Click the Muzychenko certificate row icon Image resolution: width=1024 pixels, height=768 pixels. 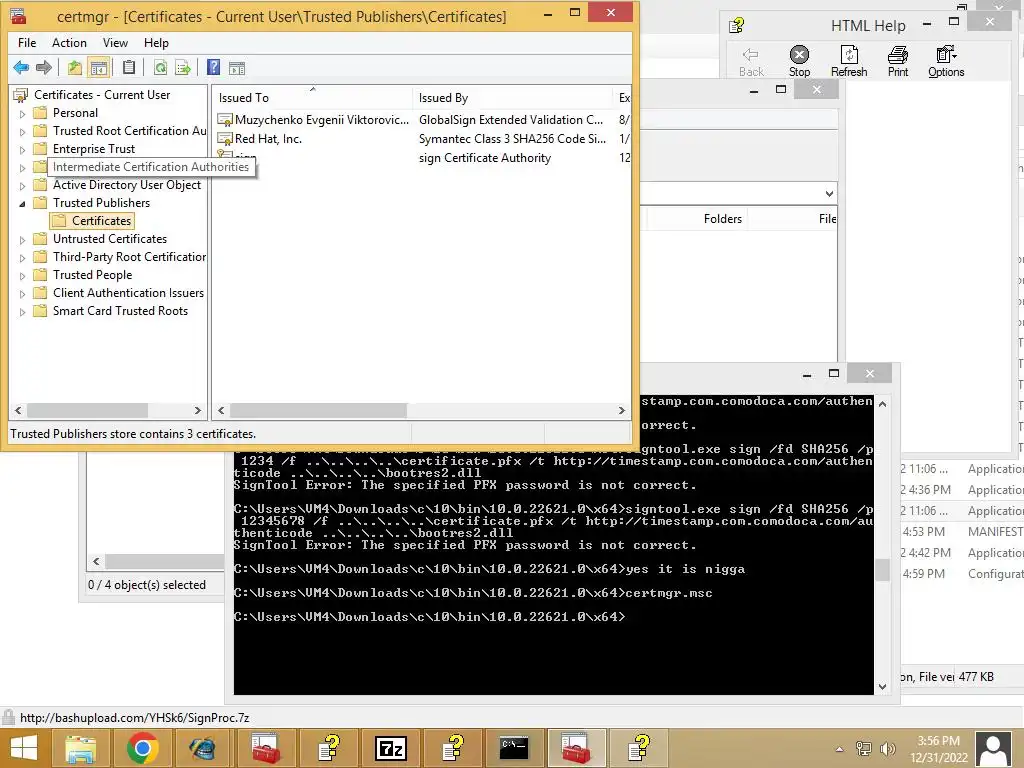(x=225, y=120)
